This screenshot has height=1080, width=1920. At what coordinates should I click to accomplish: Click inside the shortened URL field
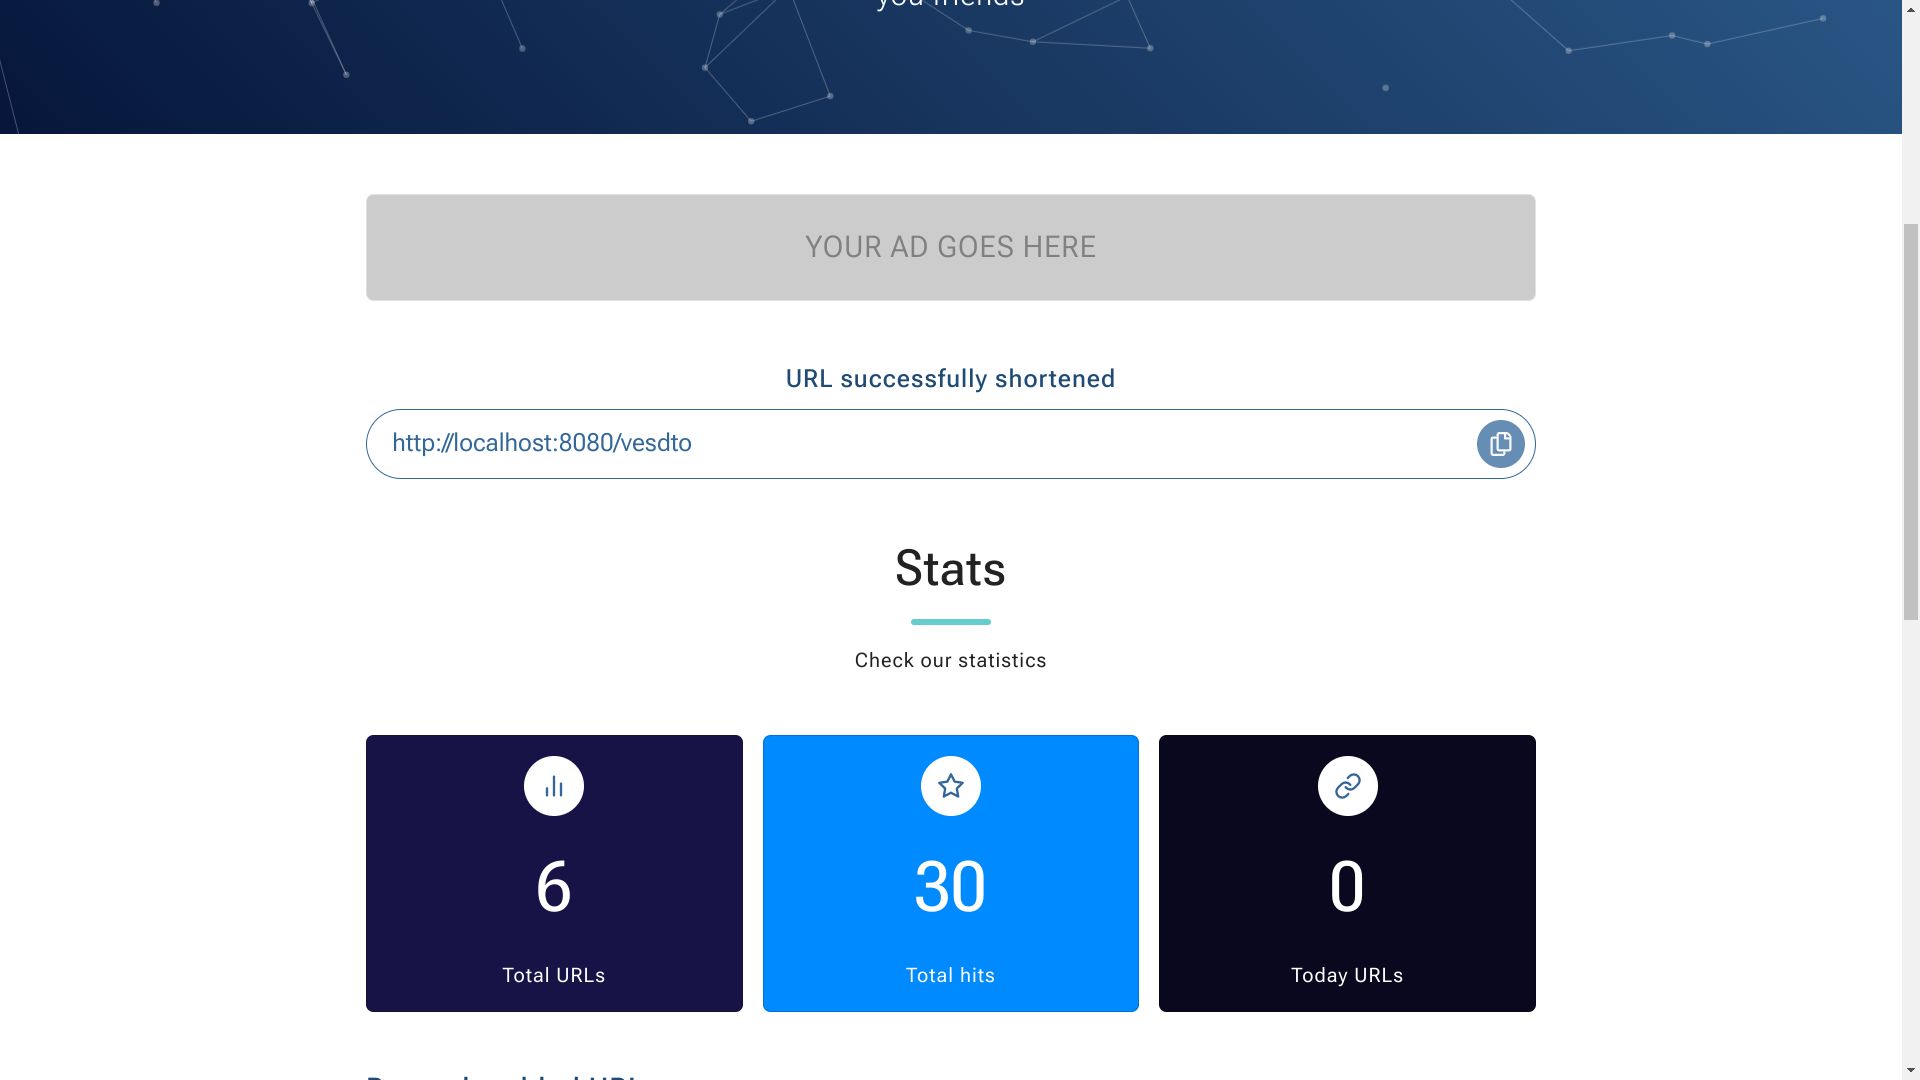(900, 444)
